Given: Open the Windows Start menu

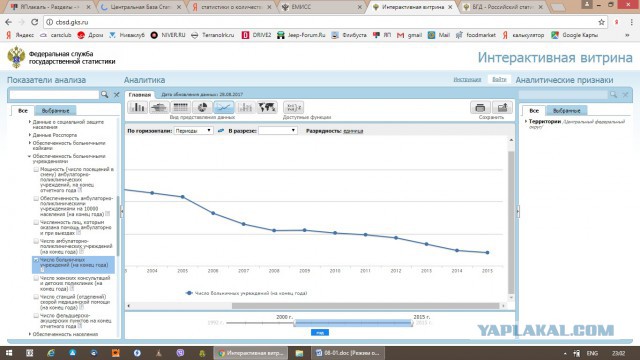Looking at the screenshot, I should (9, 353).
